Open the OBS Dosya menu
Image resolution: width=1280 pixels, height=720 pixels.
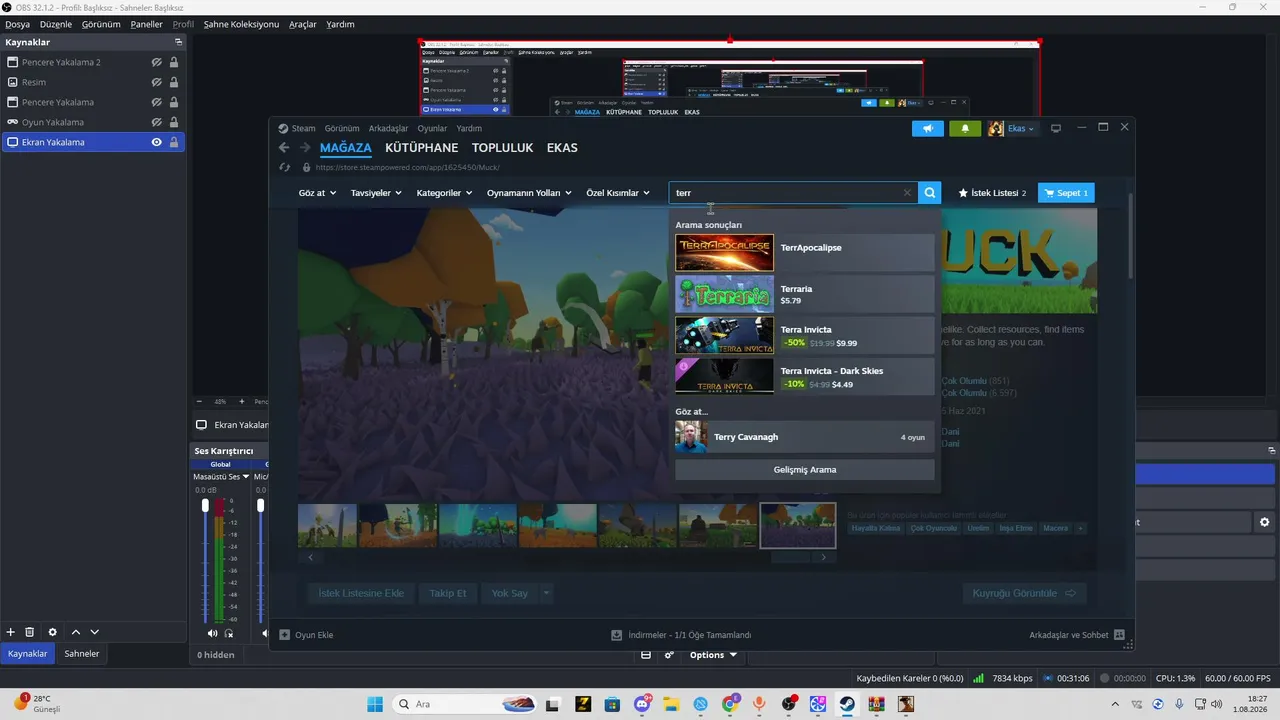17,24
